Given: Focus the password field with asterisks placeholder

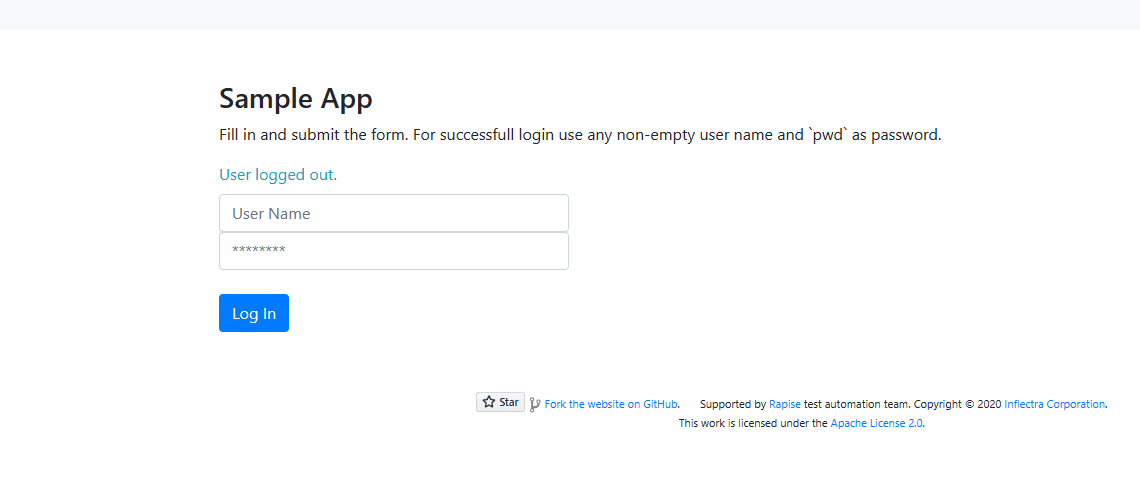Looking at the screenshot, I should click(393, 251).
